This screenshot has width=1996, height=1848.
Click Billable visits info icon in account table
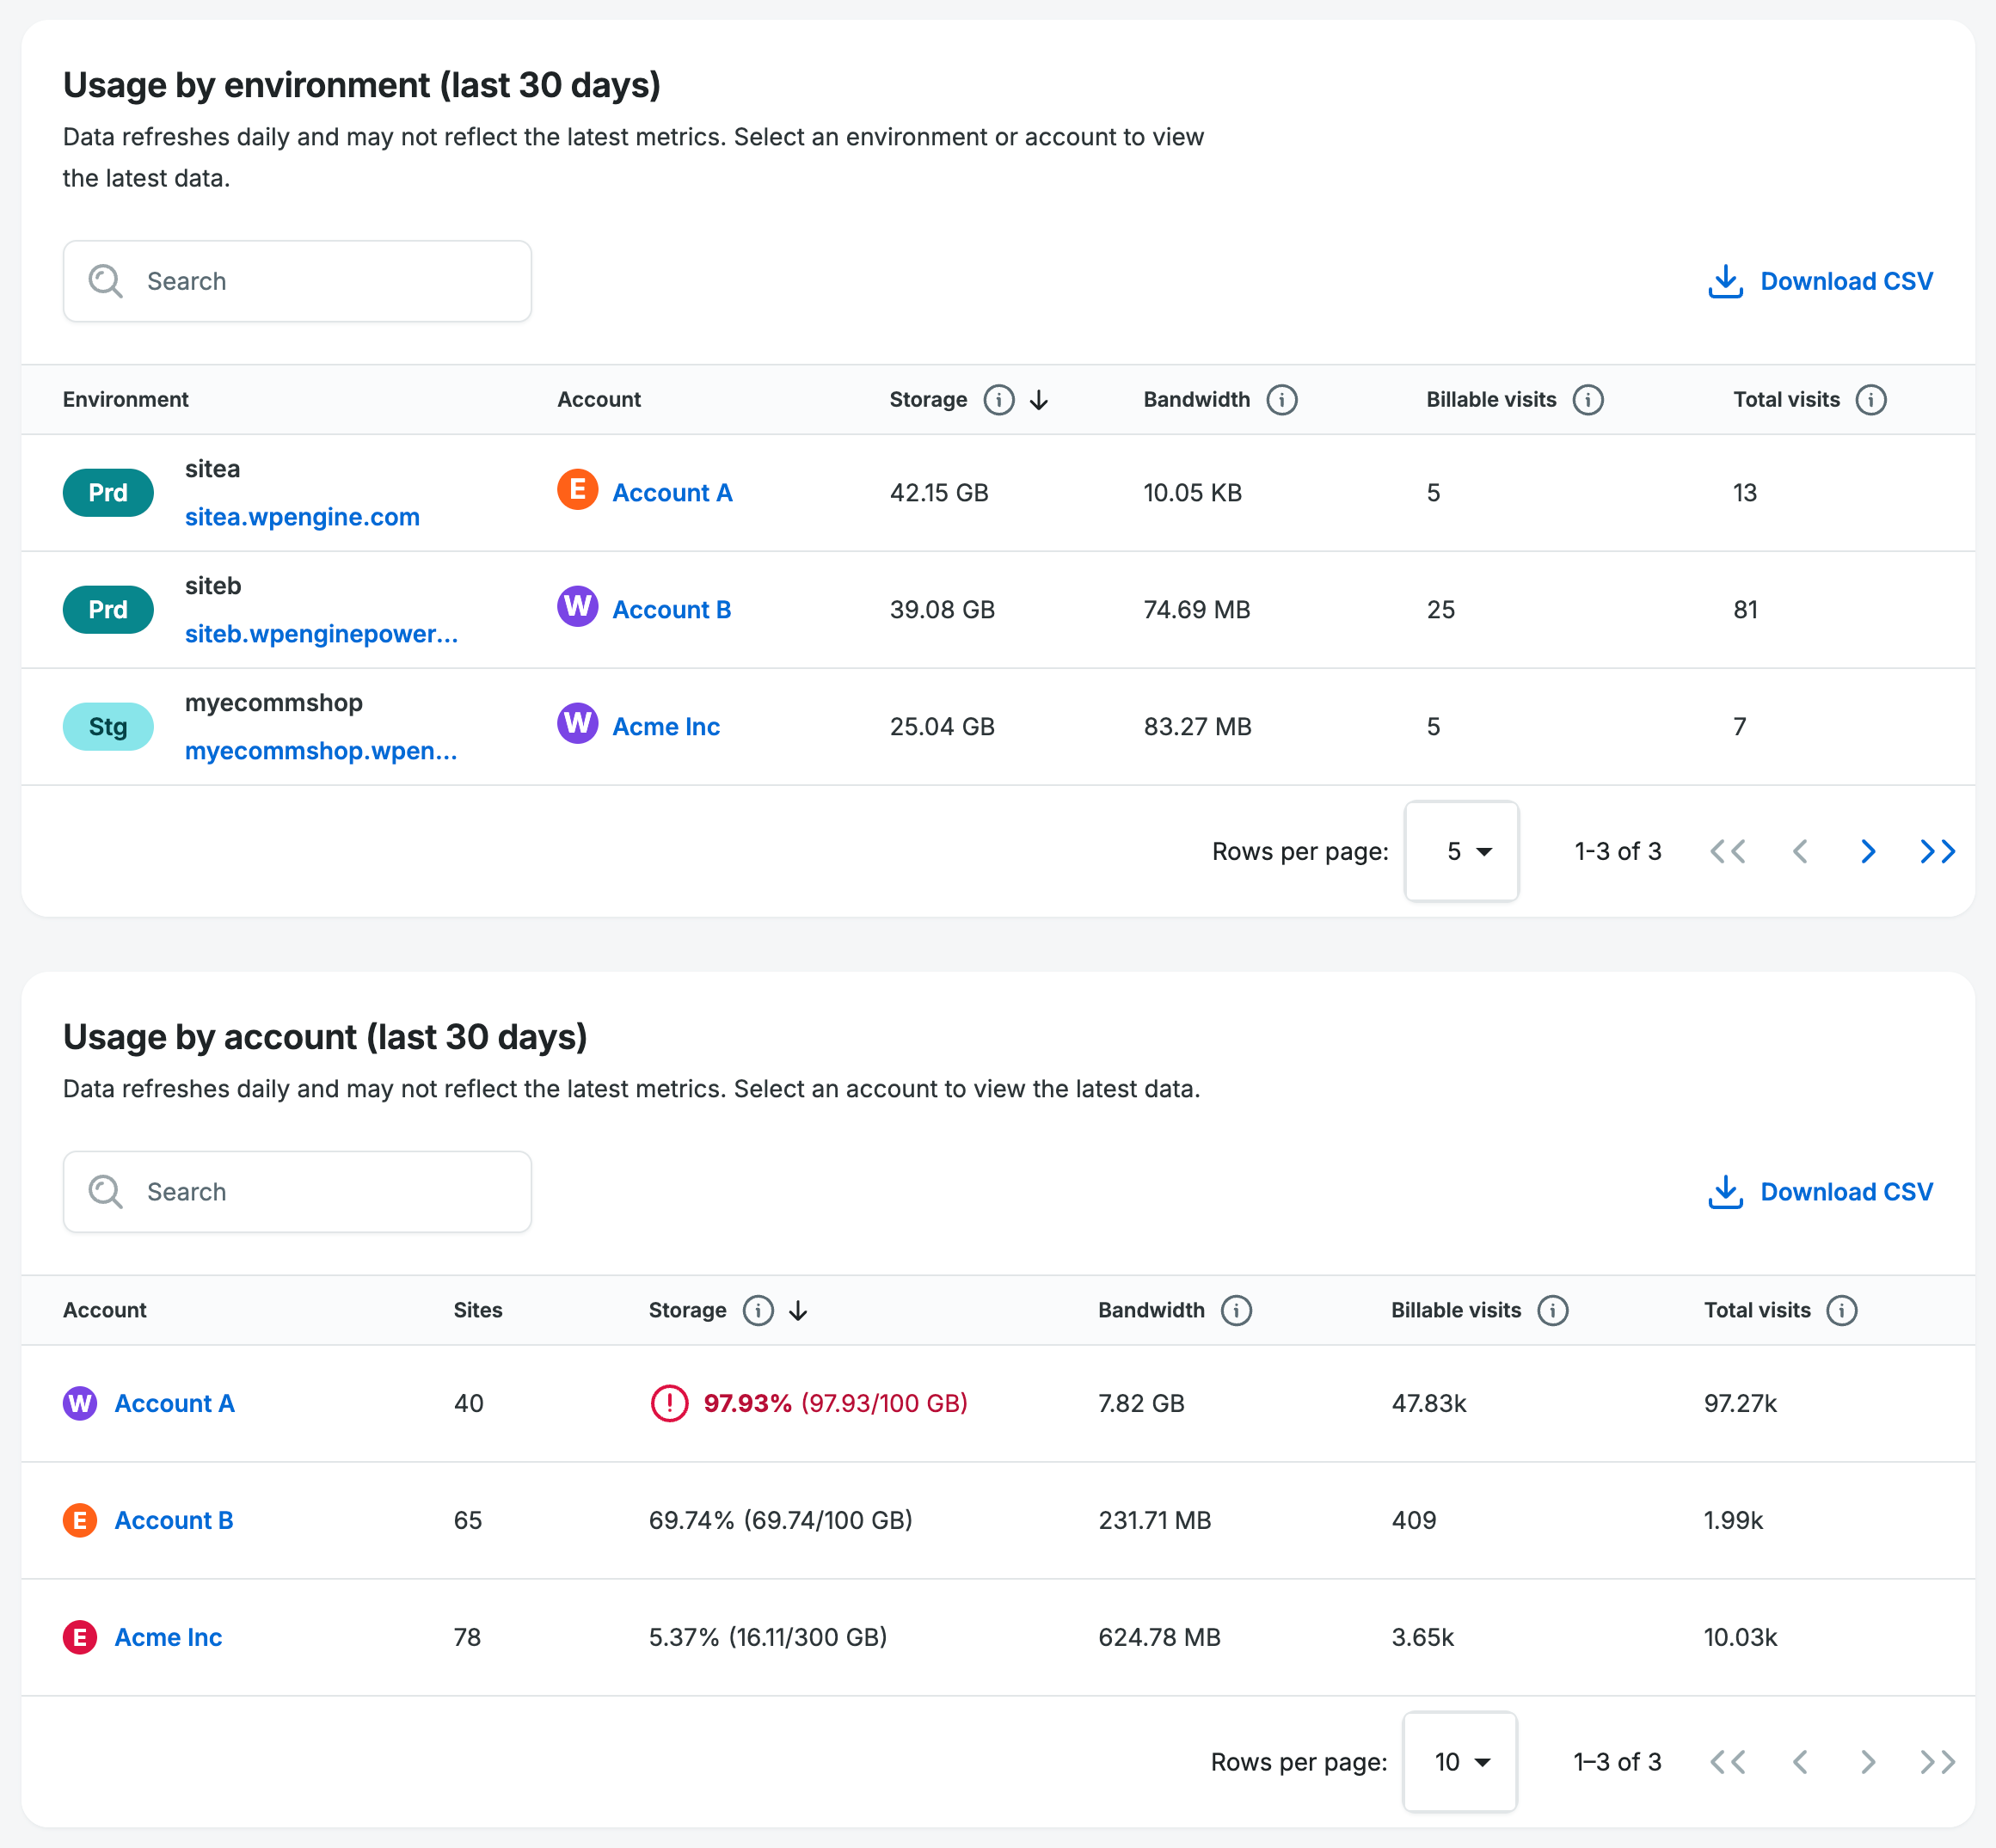(x=1552, y=1310)
